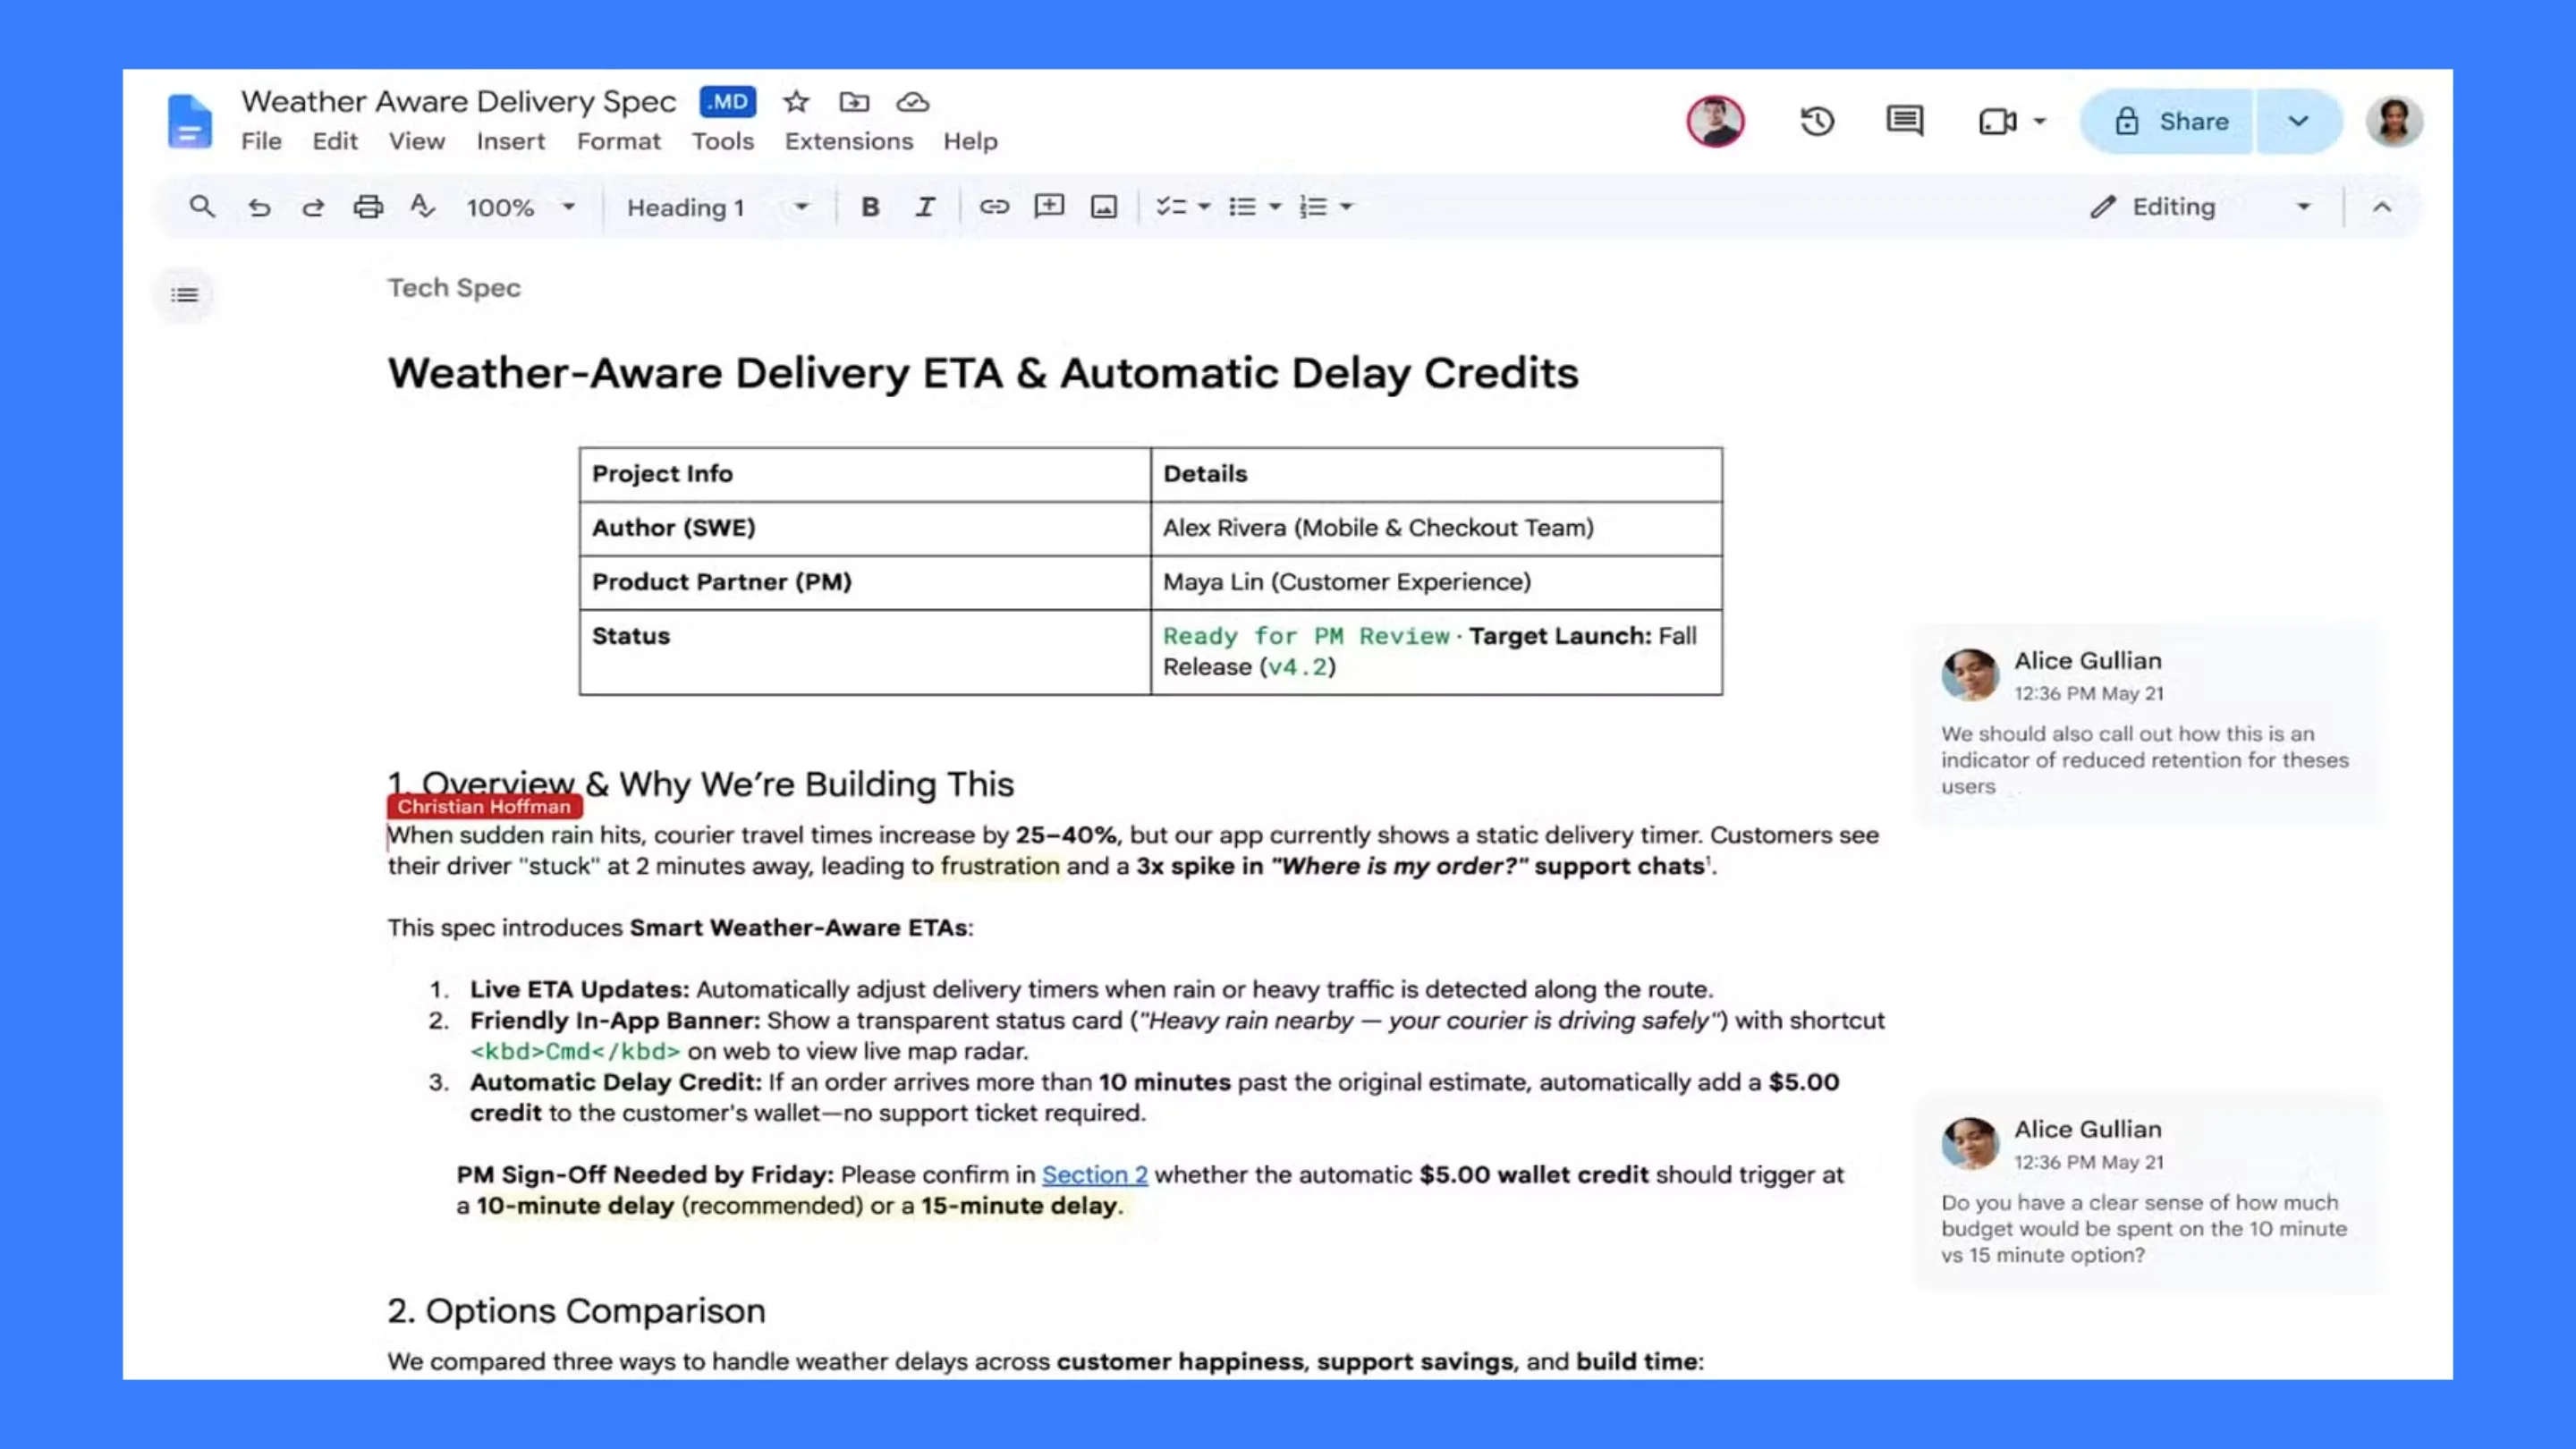Screen dimensions: 2576x1449
Task: Click the 'Ready for PM Review' status text
Action: tap(1306, 636)
